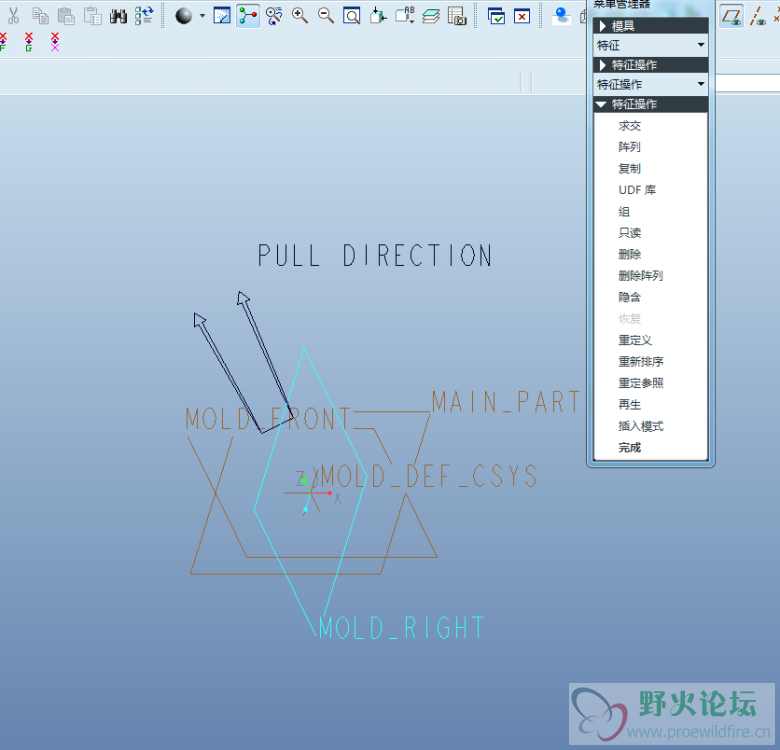Choose 插入模式 option
This screenshot has width=780, height=750.
point(641,426)
